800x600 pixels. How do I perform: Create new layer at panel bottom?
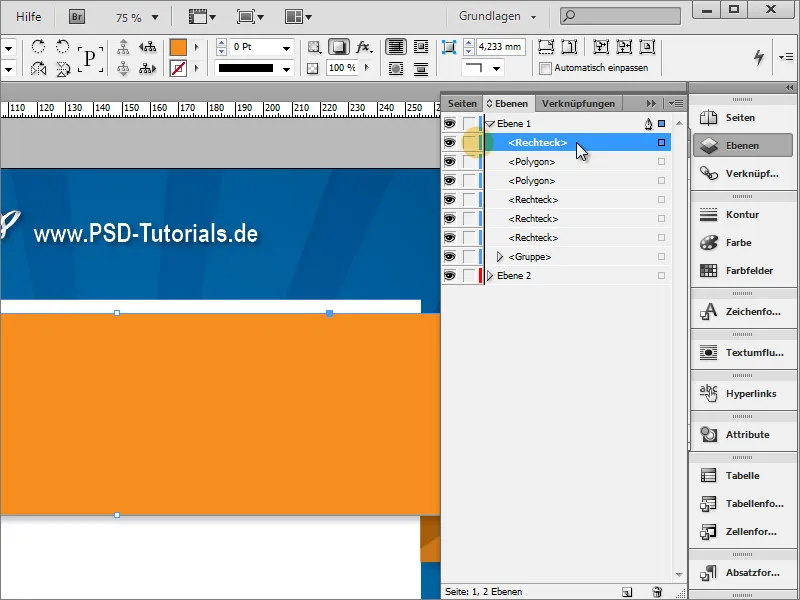[x=627, y=592]
